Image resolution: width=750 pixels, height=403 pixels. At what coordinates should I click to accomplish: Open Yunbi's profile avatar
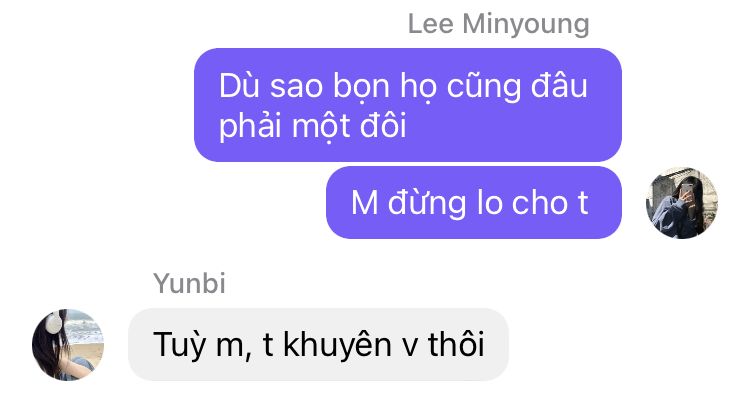click(68, 345)
